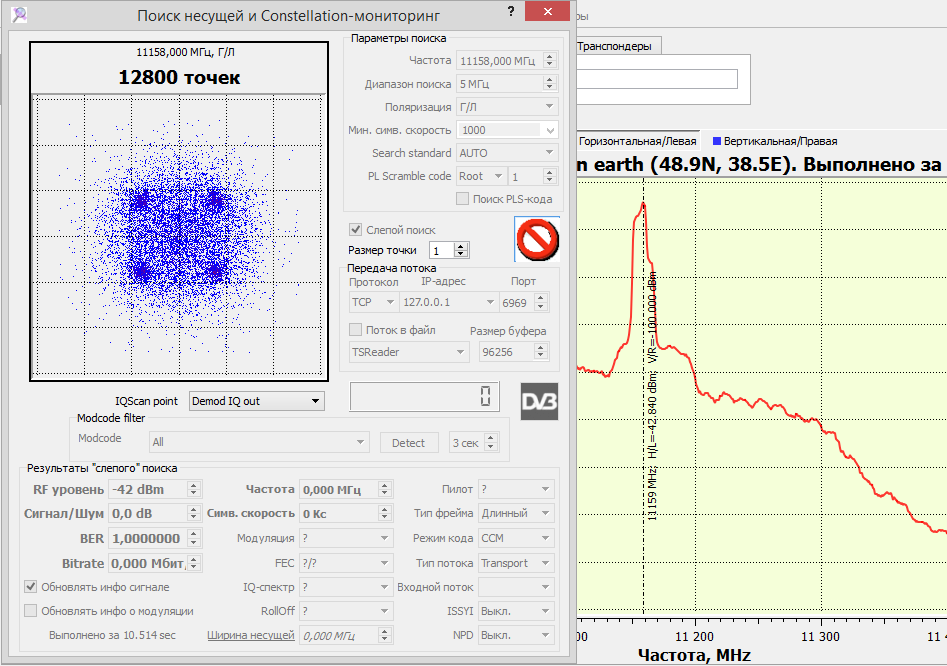Open the help question mark button
Image resolution: width=947 pixels, height=666 pixels.
coord(511,11)
